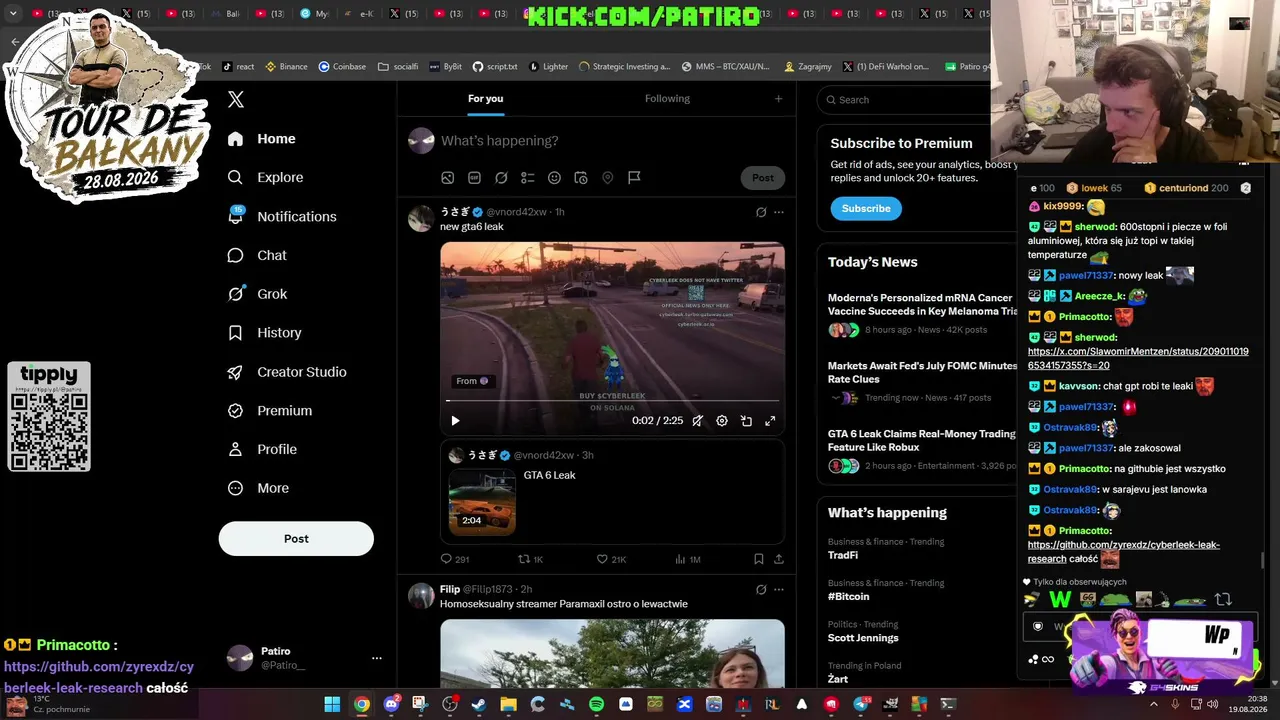Unmute the GTA6 leak video
The height and width of the screenshot is (720, 1280).
point(697,421)
